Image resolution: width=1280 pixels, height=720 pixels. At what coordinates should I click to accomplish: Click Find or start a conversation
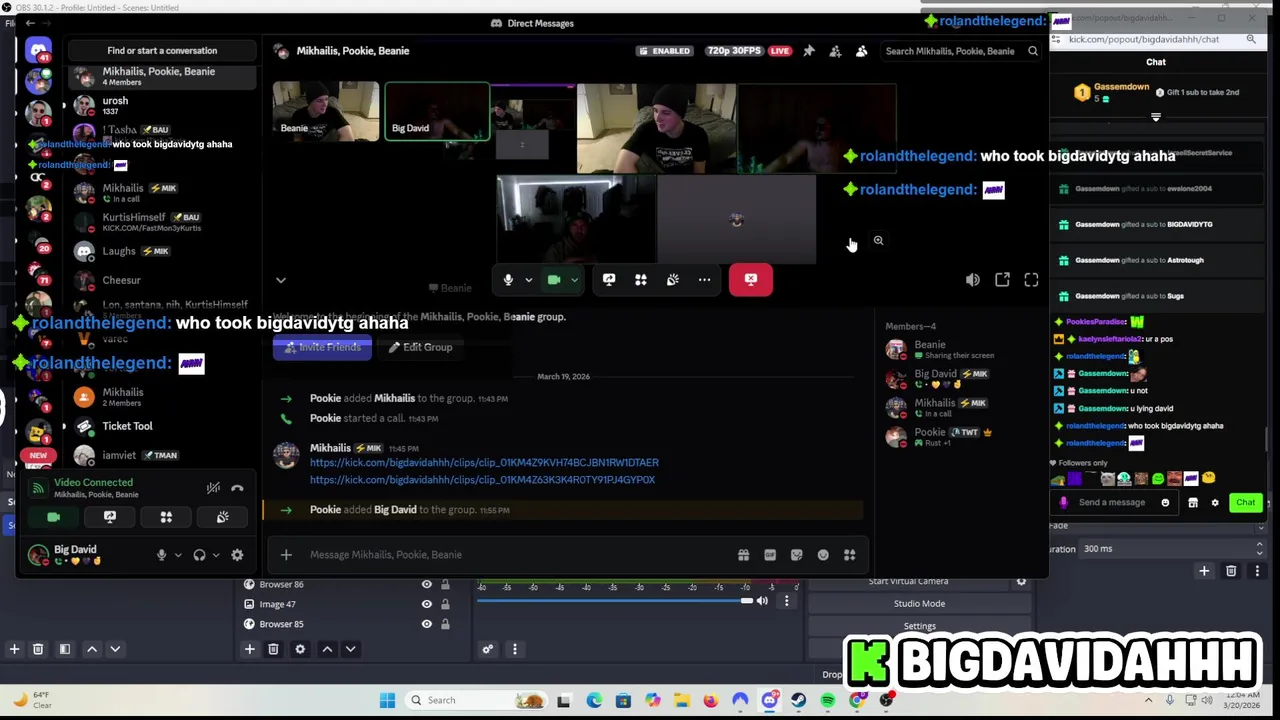pyautogui.click(x=162, y=51)
